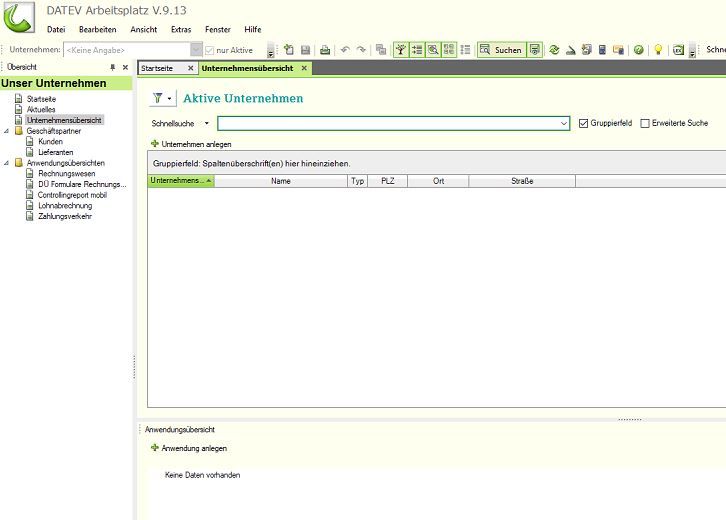Screen dimensions: 726x520
Task: Click the document stack toolbar icon
Action: click(x=587, y=50)
